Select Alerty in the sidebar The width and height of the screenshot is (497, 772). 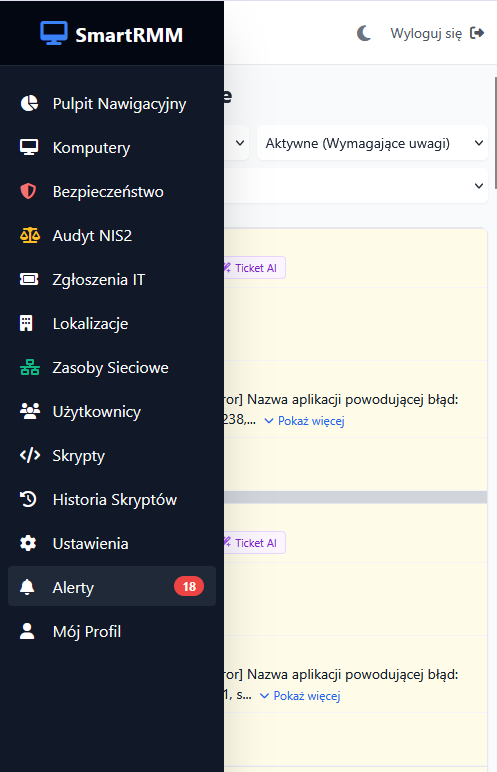112,586
